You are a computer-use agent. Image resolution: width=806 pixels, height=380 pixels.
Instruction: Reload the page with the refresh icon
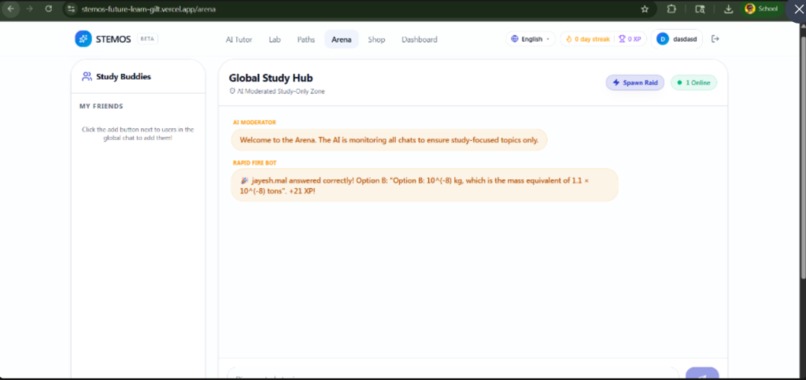[48, 9]
